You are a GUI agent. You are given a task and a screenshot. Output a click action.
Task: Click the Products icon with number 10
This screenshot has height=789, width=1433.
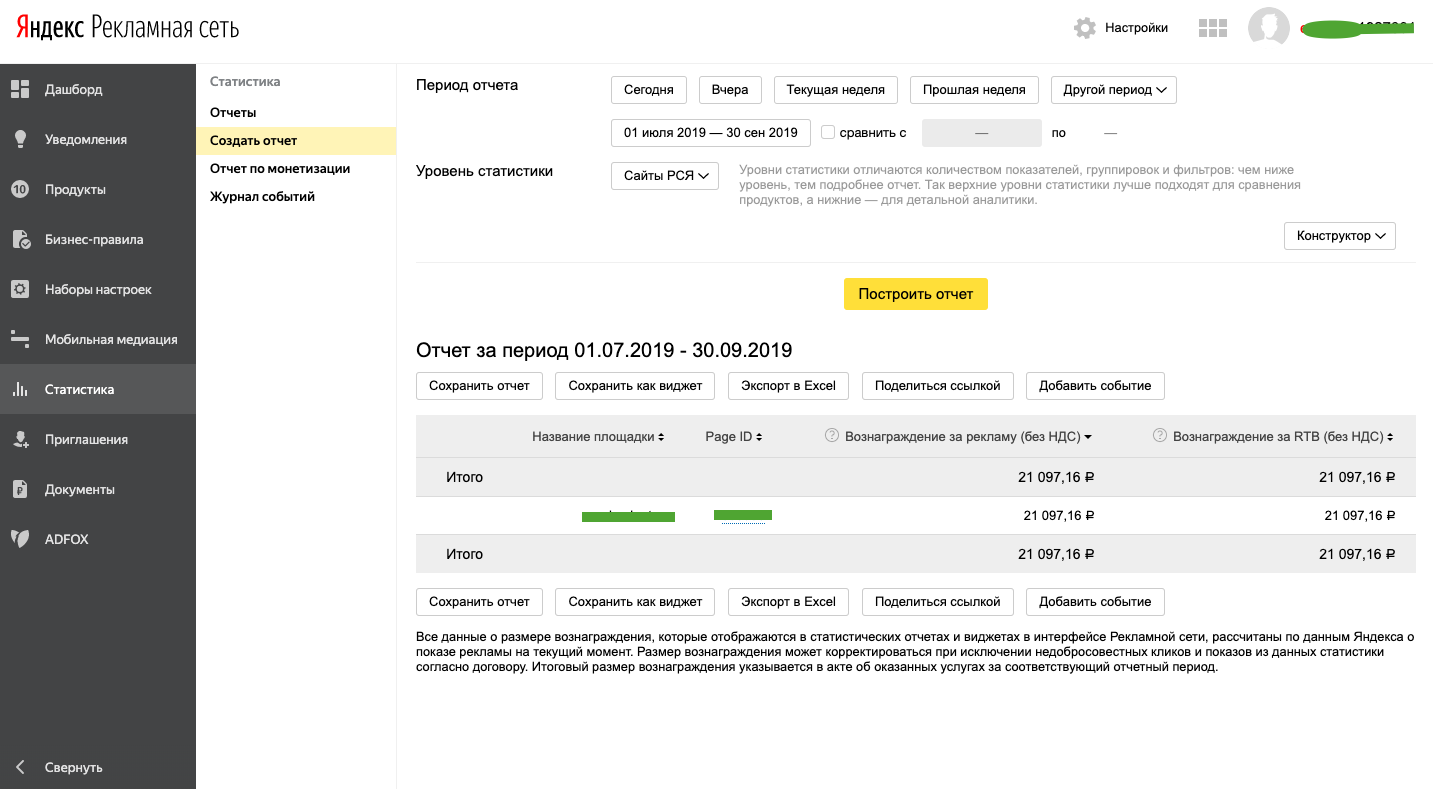coord(20,189)
